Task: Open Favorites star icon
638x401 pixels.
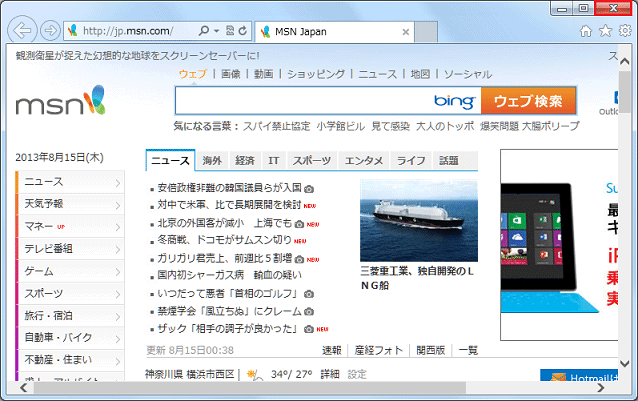Action: click(x=605, y=31)
